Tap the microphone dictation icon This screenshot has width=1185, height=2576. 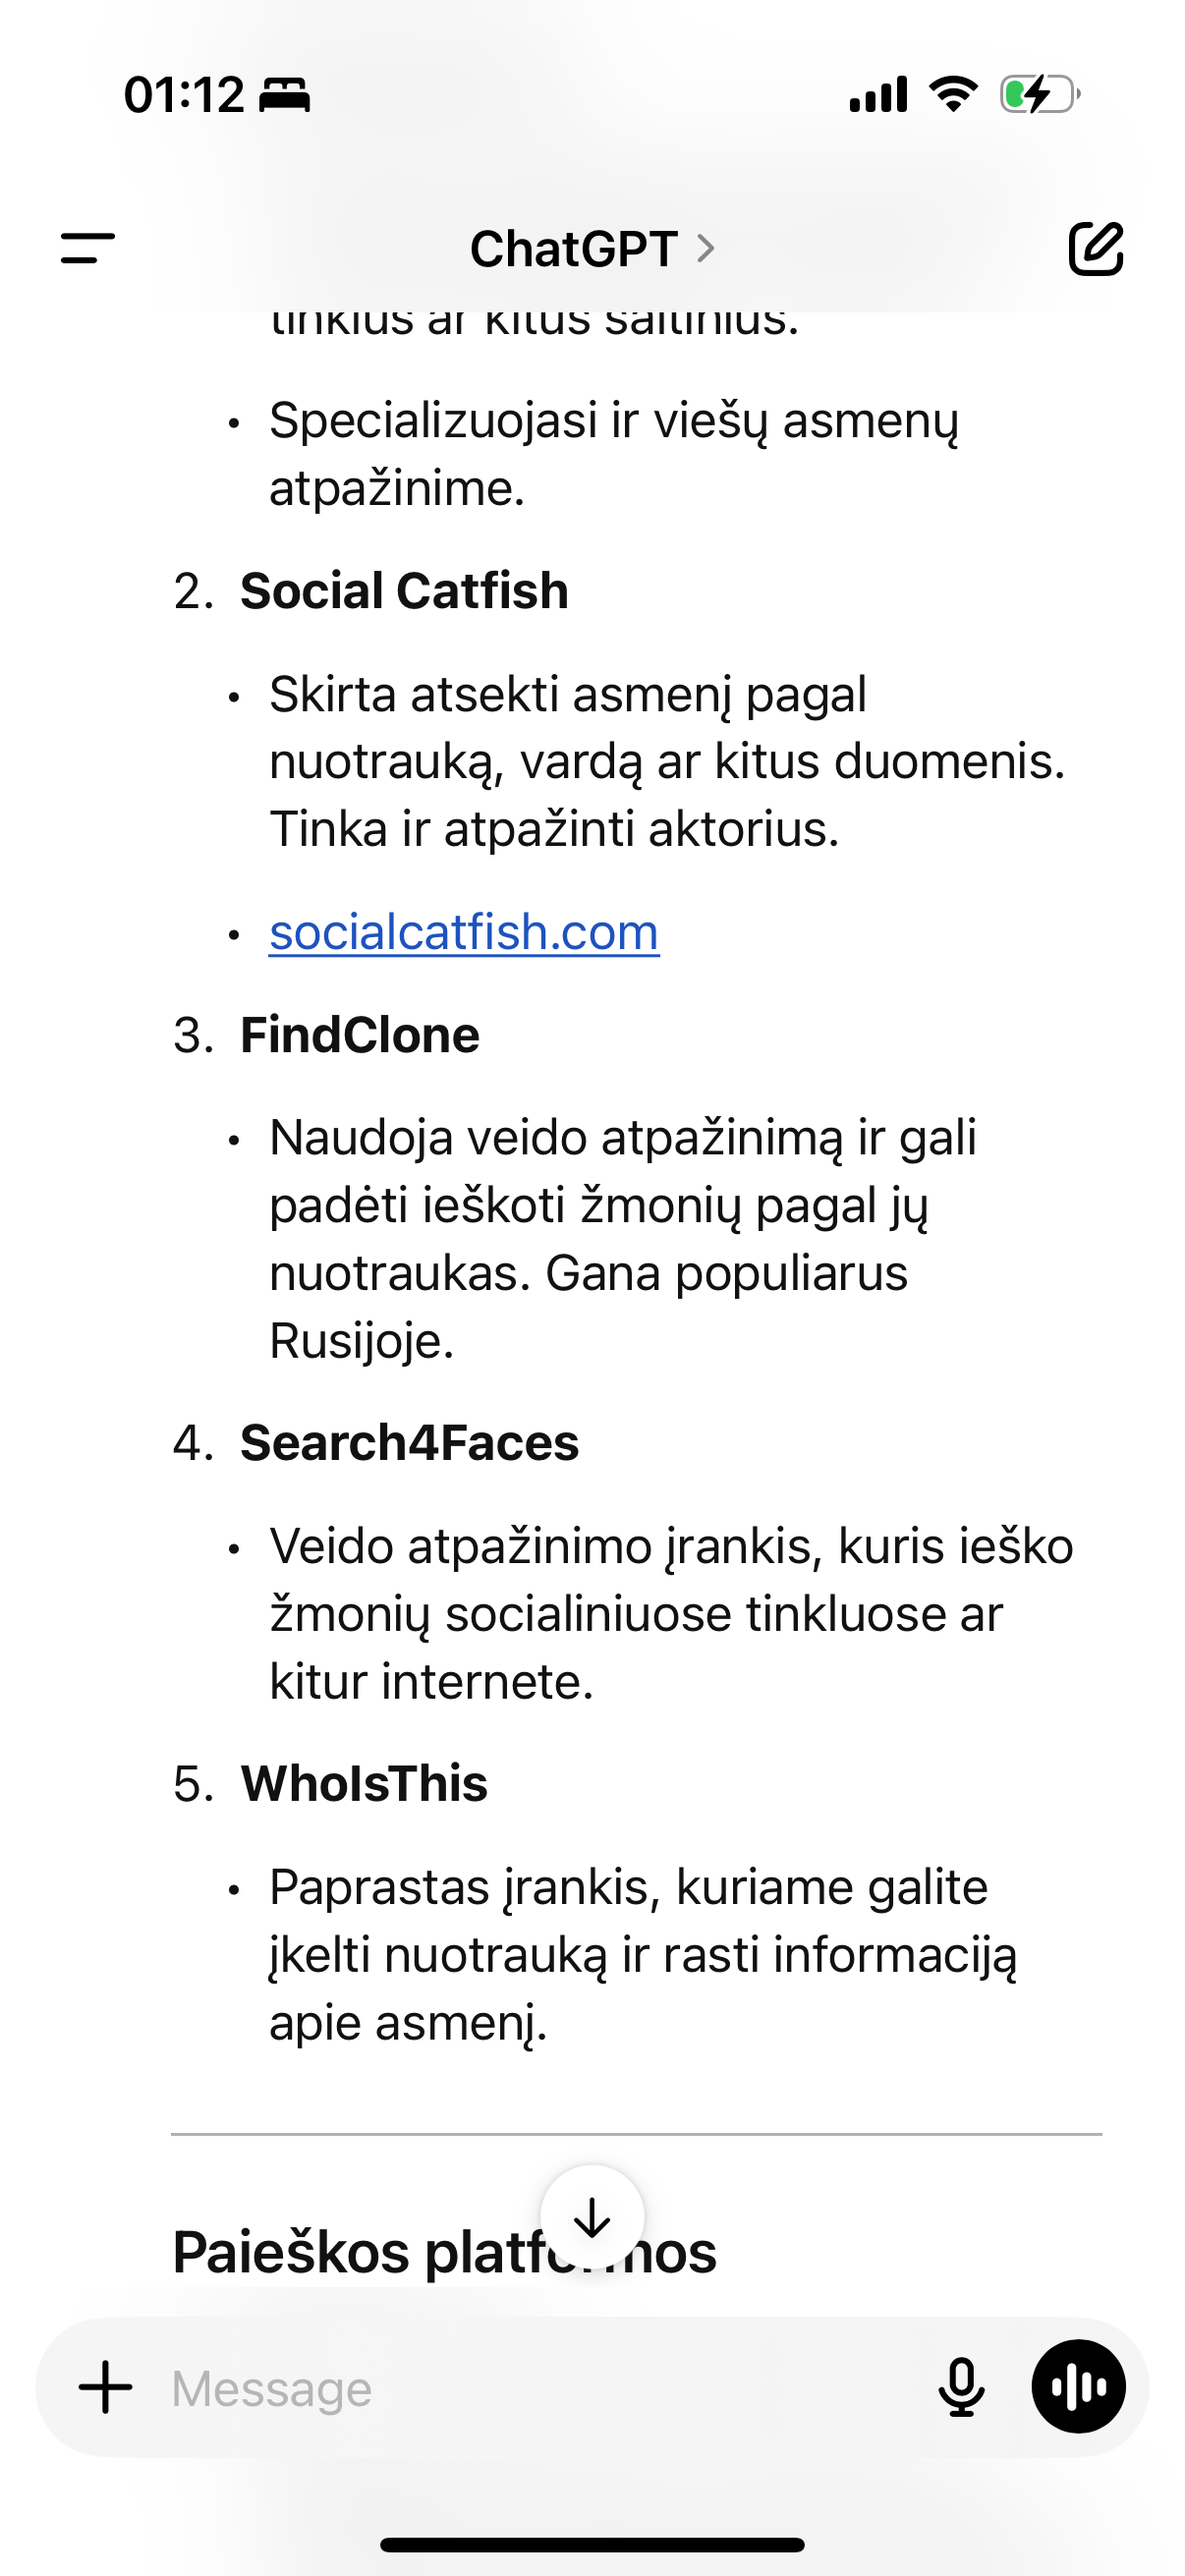pos(961,2388)
